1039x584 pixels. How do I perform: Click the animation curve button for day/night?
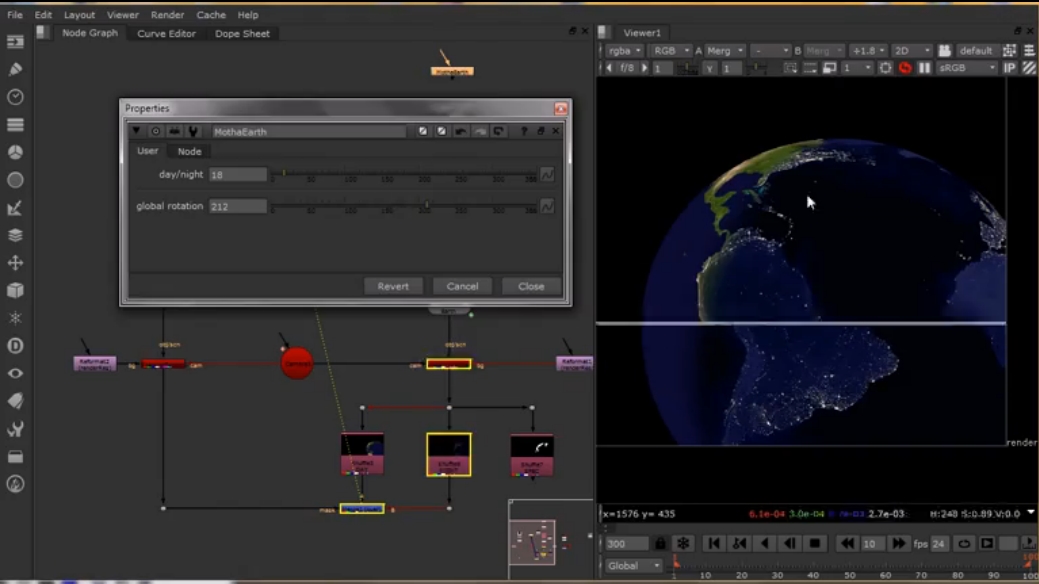[547, 174]
